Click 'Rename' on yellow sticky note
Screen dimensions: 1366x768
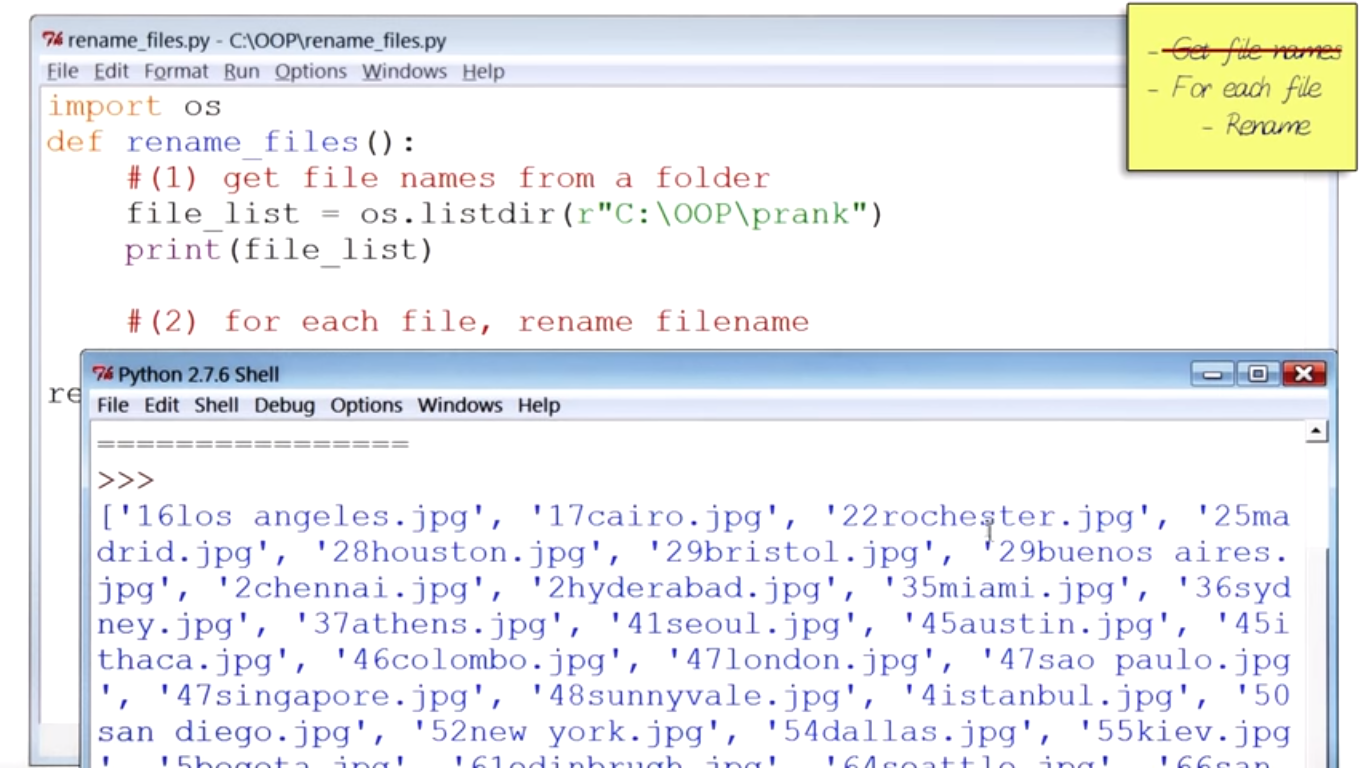click(1268, 126)
